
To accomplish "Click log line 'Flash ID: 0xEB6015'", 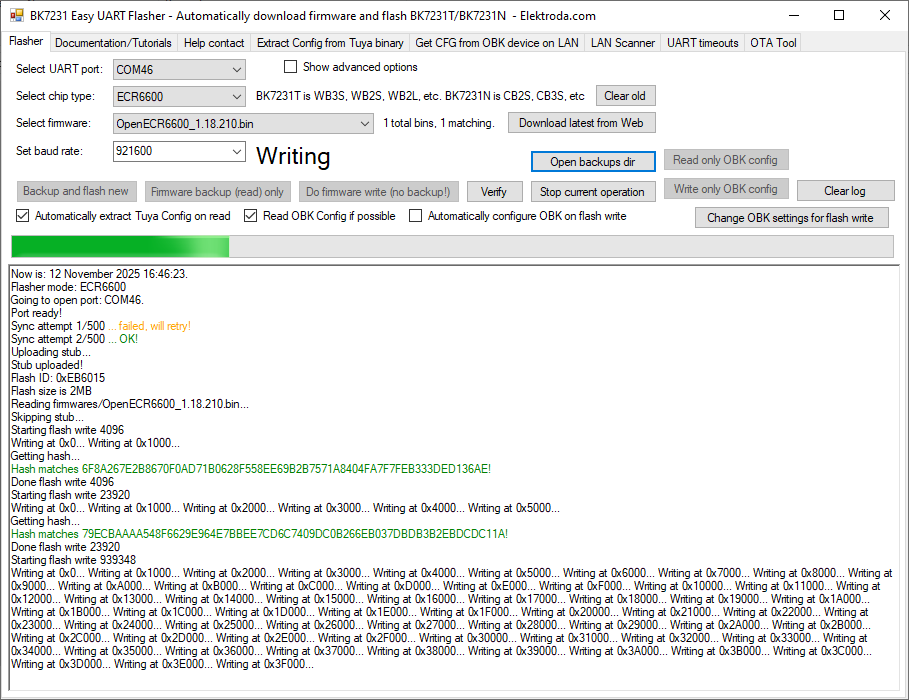I will (x=58, y=378).
